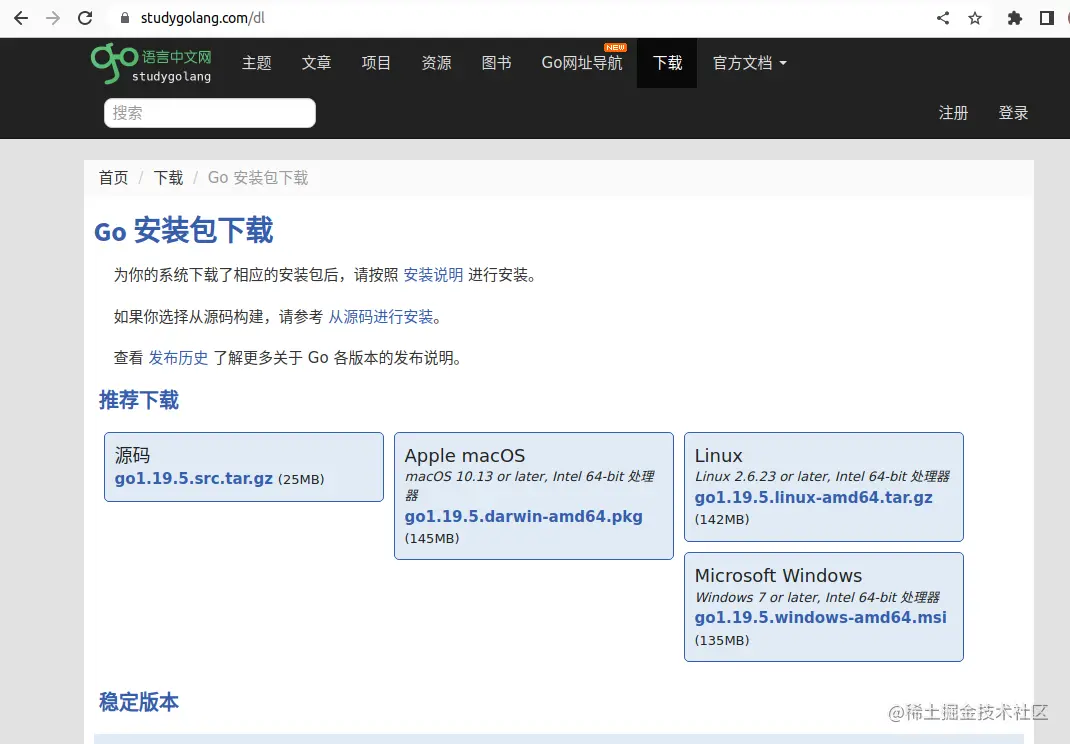Click the 搜索 search input field
Image resolution: width=1070 pixels, height=744 pixels.
pyautogui.click(x=209, y=113)
